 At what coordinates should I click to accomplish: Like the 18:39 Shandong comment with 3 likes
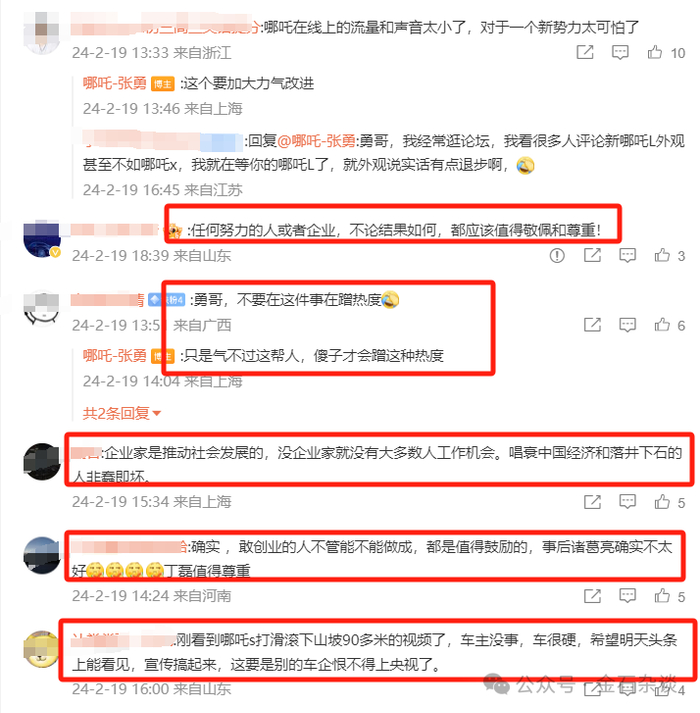click(x=662, y=256)
